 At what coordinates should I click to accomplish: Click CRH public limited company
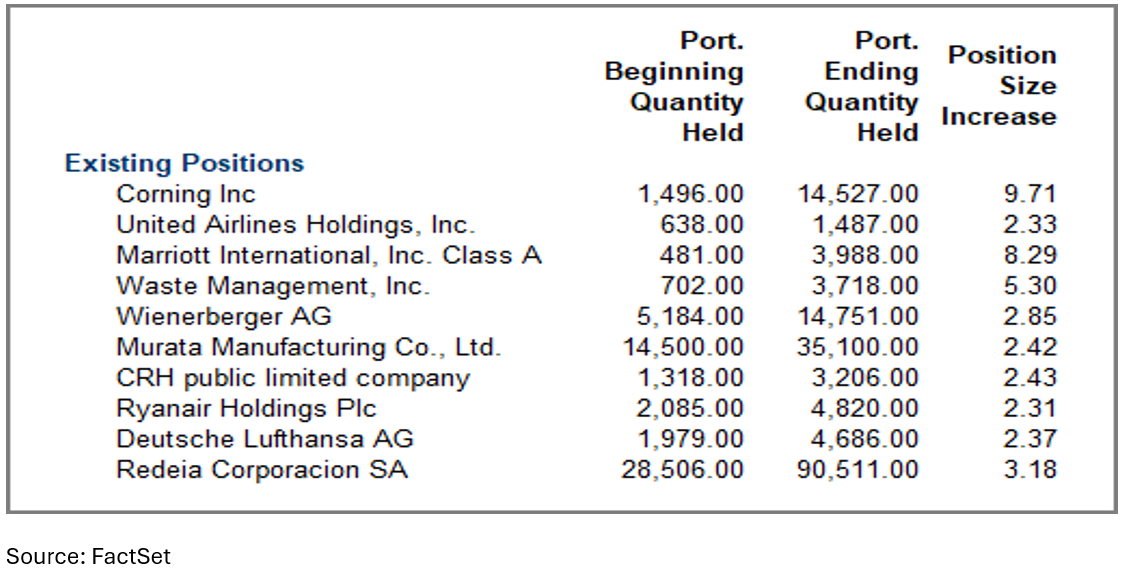point(293,378)
